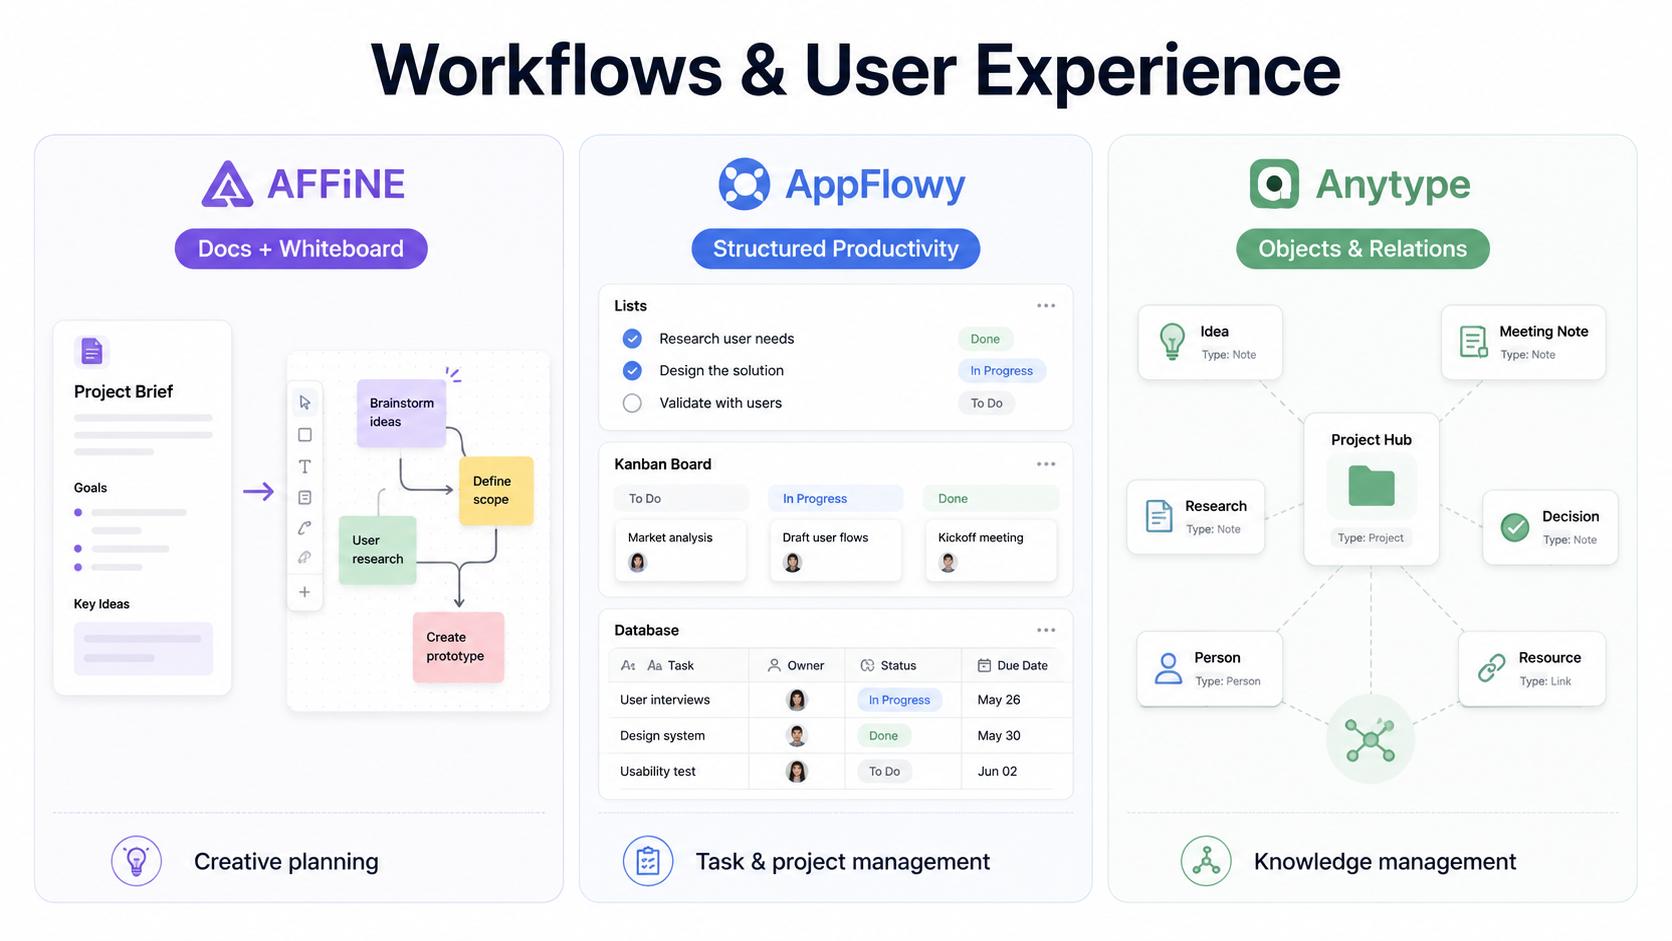The width and height of the screenshot is (1672, 941).
Task: Open the Done status of Design system
Action: (883, 736)
